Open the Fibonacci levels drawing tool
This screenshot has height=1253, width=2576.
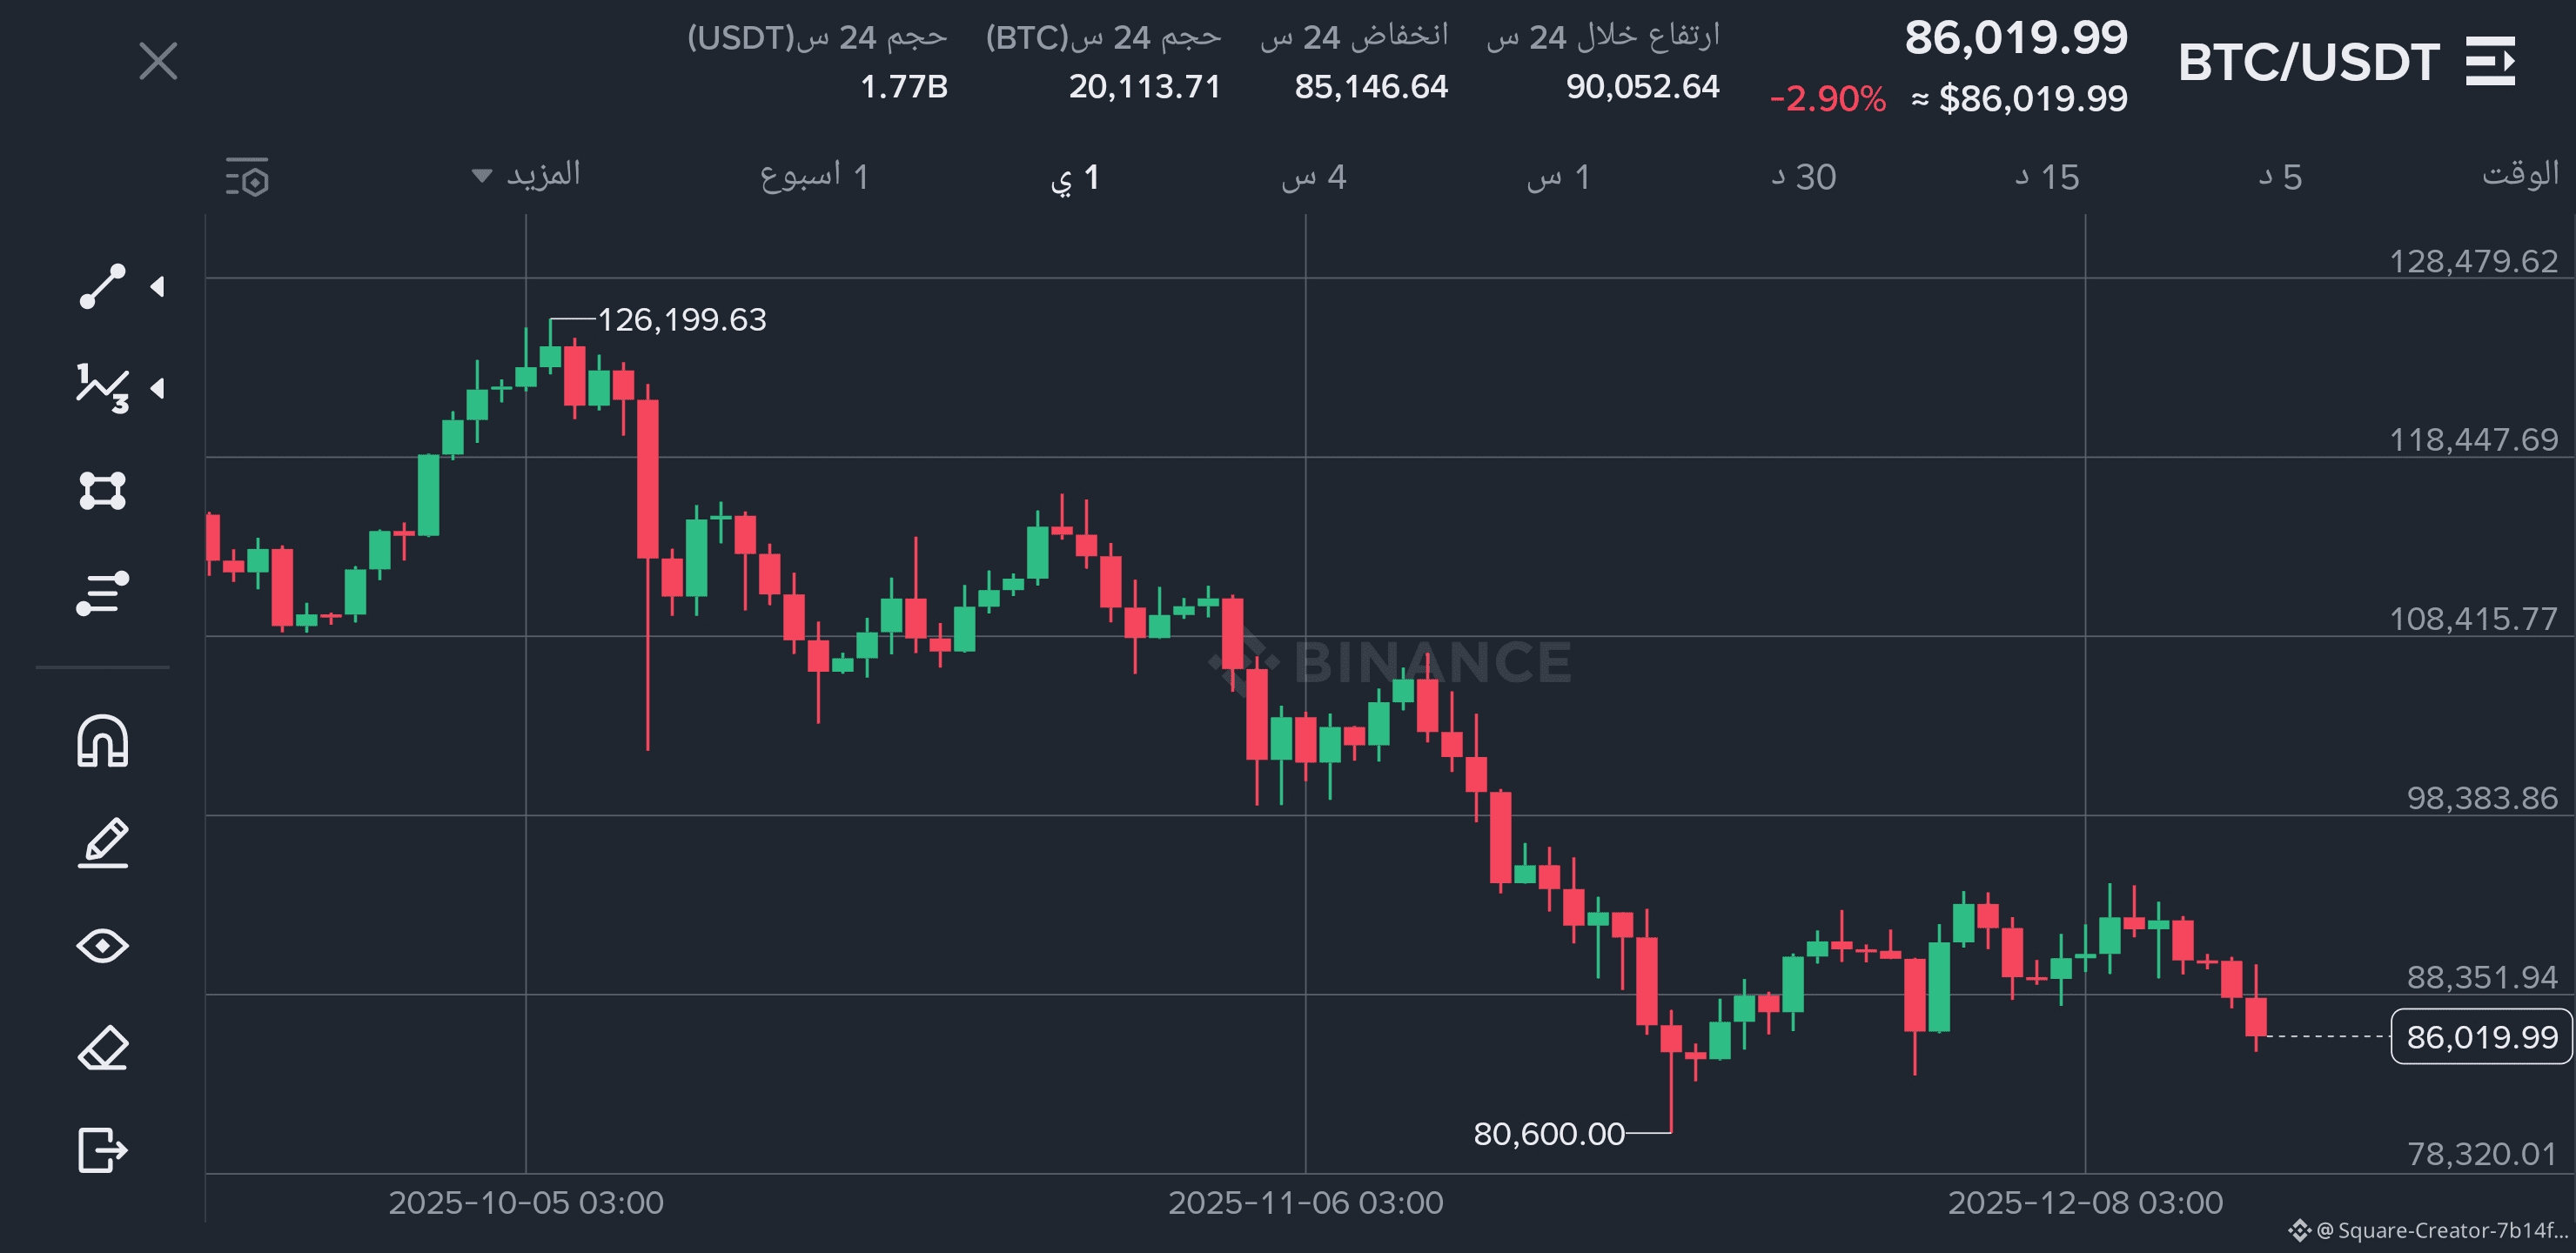[x=102, y=593]
